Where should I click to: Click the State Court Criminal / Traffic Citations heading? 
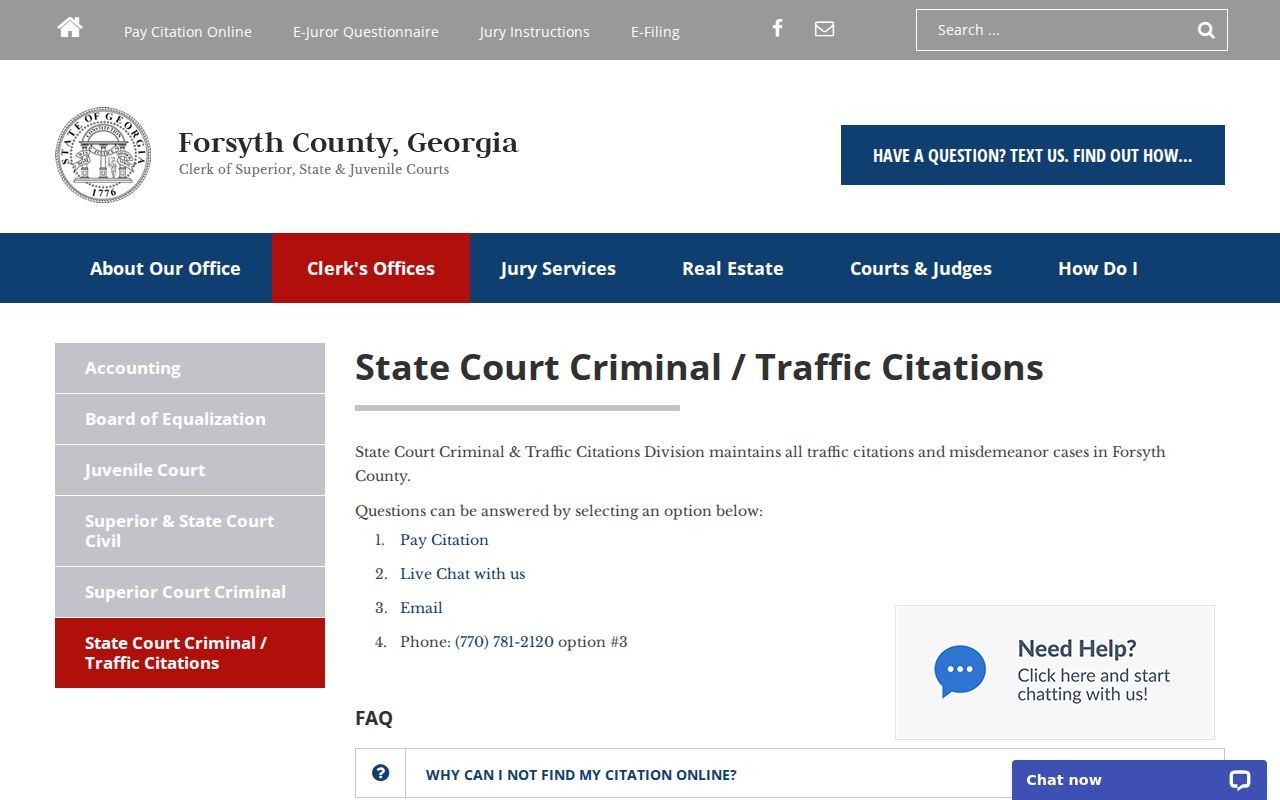tap(699, 367)
